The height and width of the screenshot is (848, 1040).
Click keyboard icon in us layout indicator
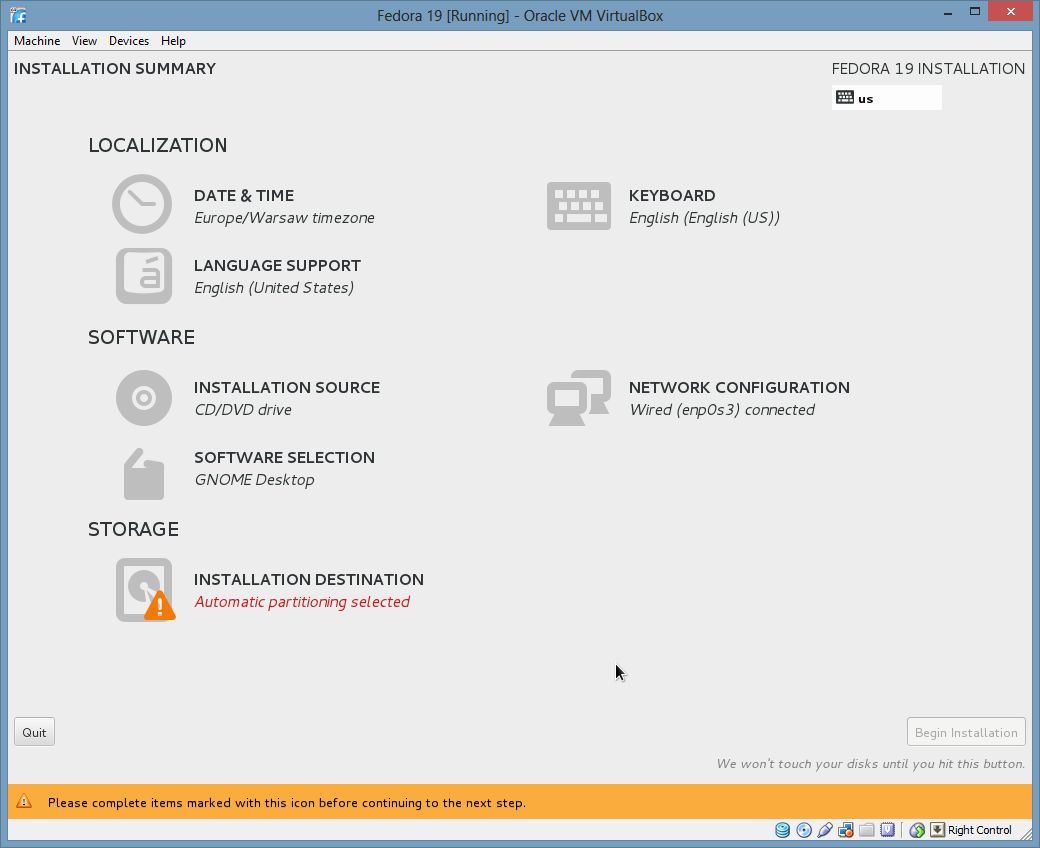point(844,97)
